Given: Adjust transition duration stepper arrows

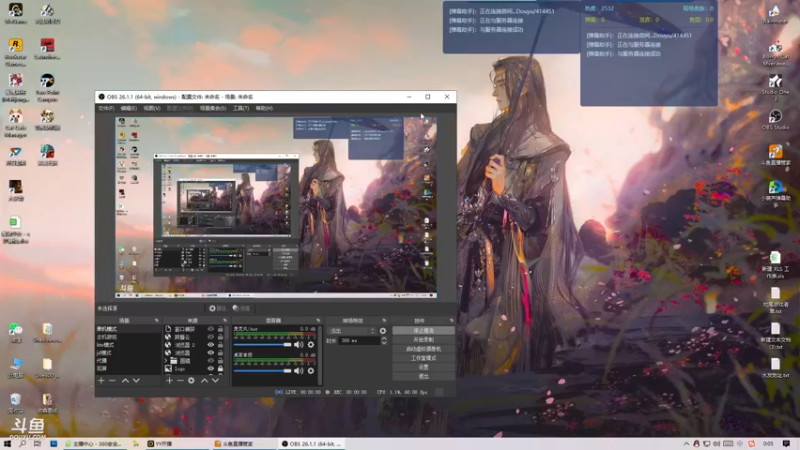Looking at the screenshot, I should 384,340.
